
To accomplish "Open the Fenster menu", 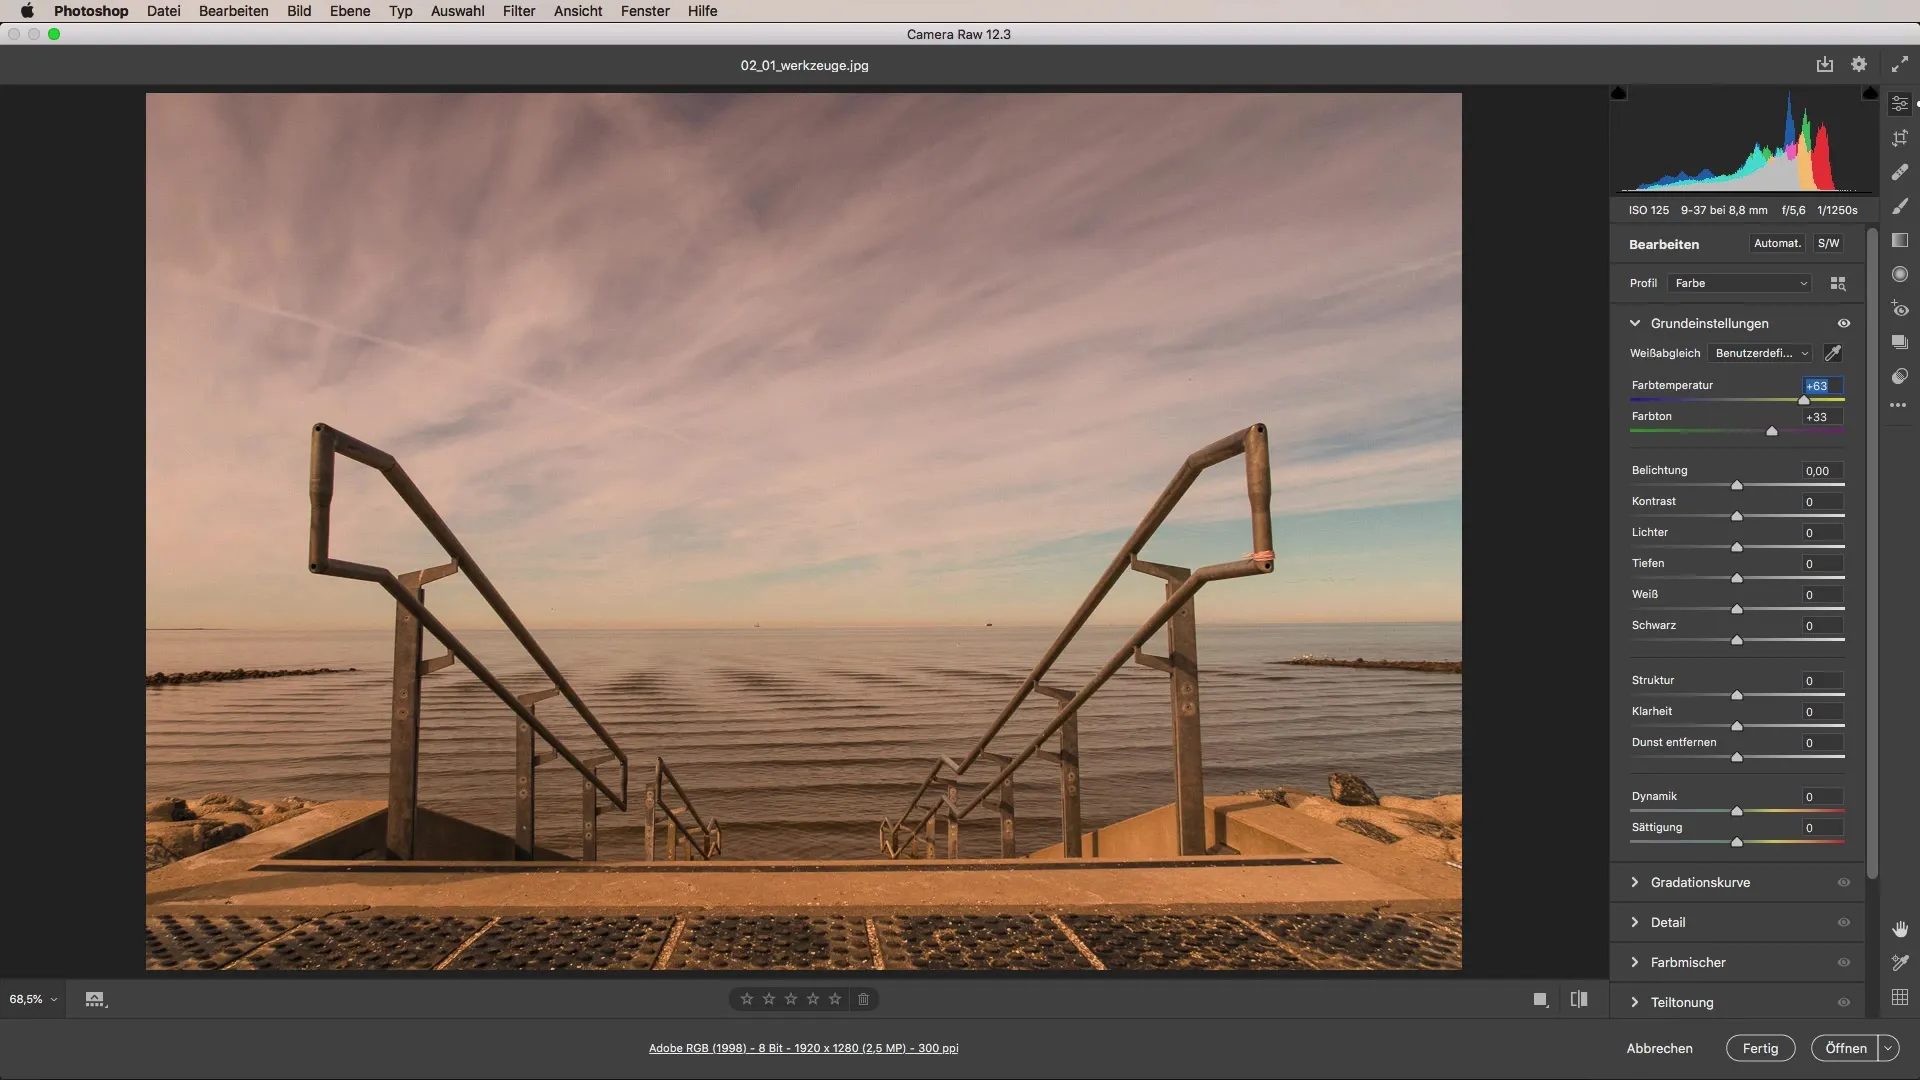I will (x=645, y=11).
